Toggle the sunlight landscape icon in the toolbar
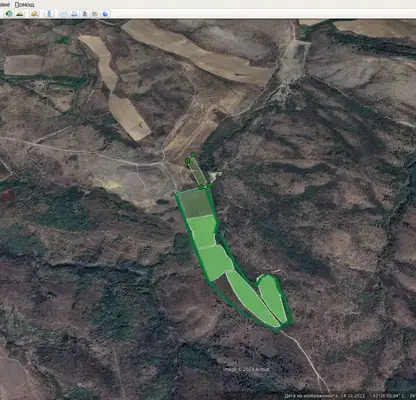 (20, 14)
